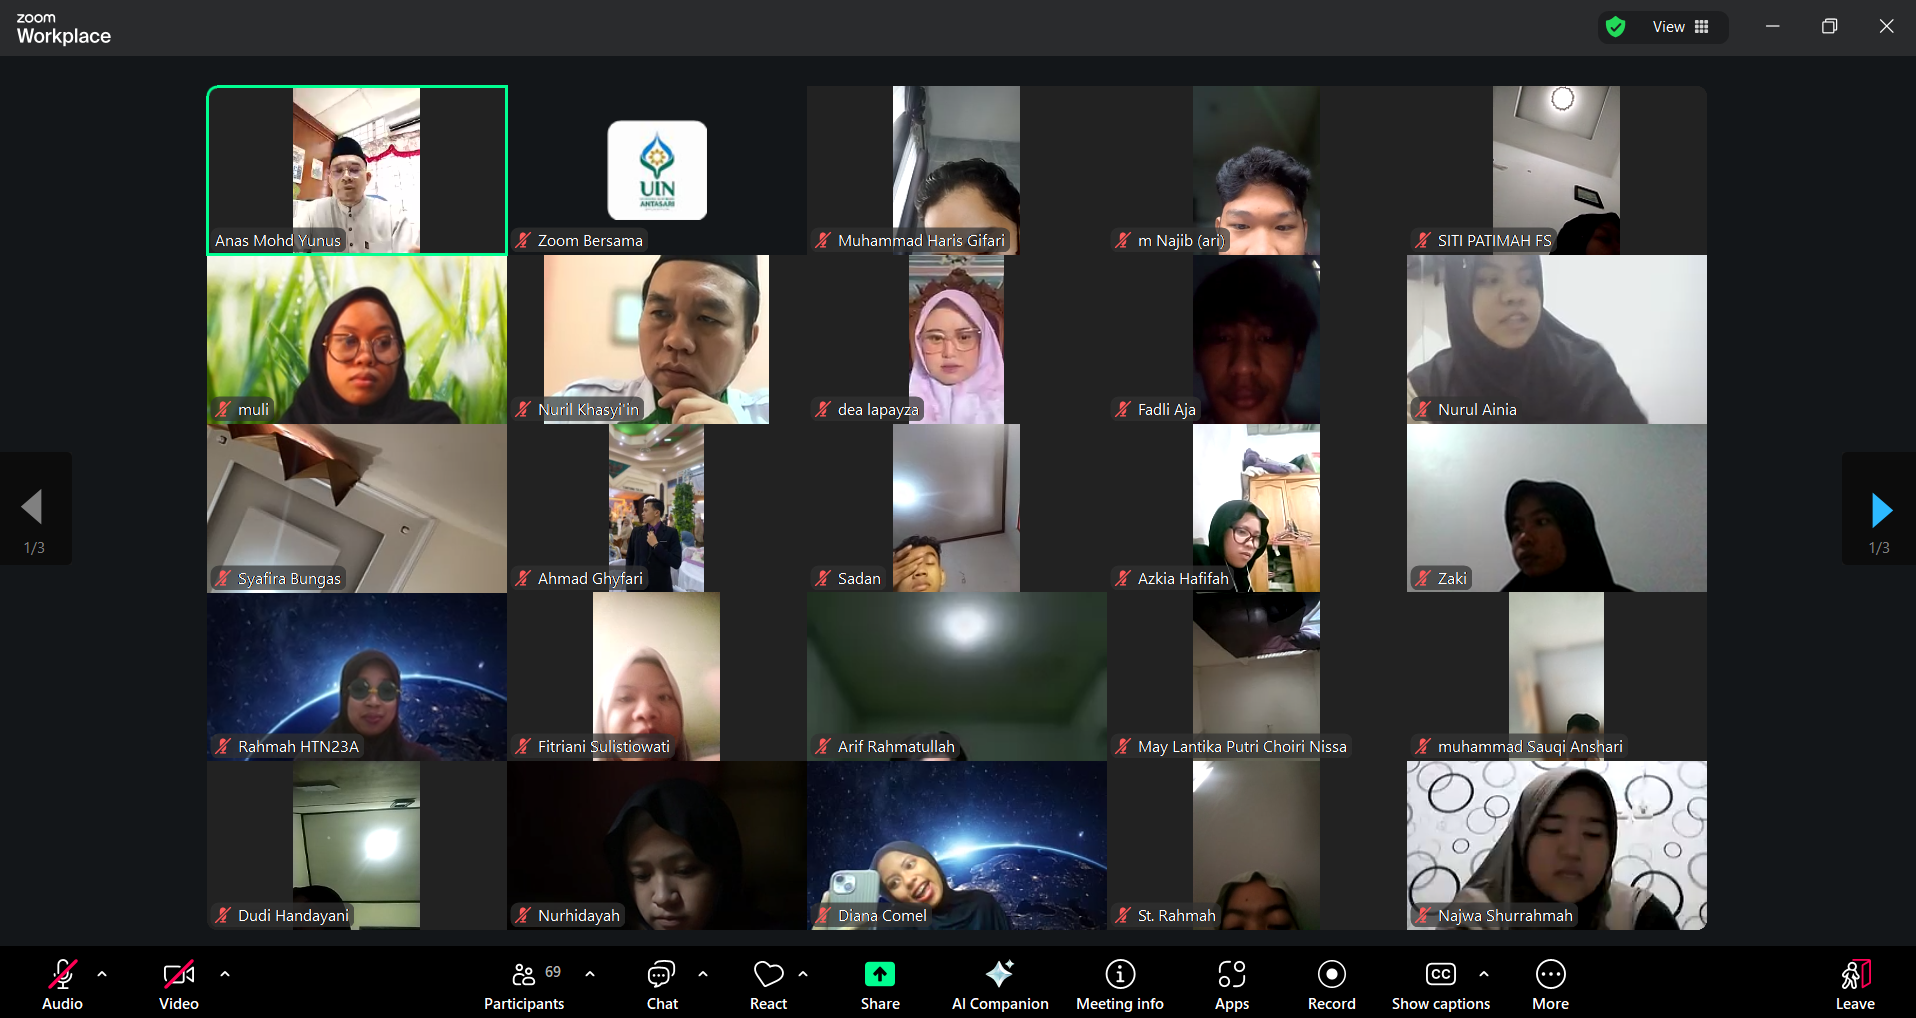This screenshot has height=1018, width=1916.
Task: Click muted mic icon on Ahmad Ghyfari
Action: point(523,578)
